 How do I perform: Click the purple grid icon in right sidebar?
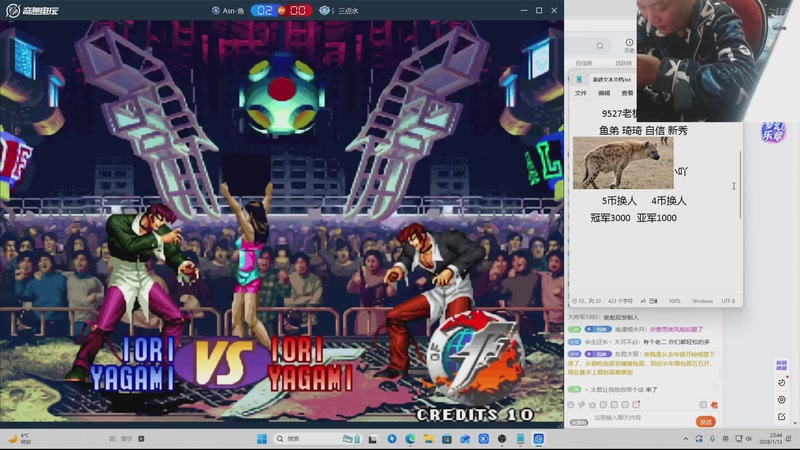(x=781, y=365)
